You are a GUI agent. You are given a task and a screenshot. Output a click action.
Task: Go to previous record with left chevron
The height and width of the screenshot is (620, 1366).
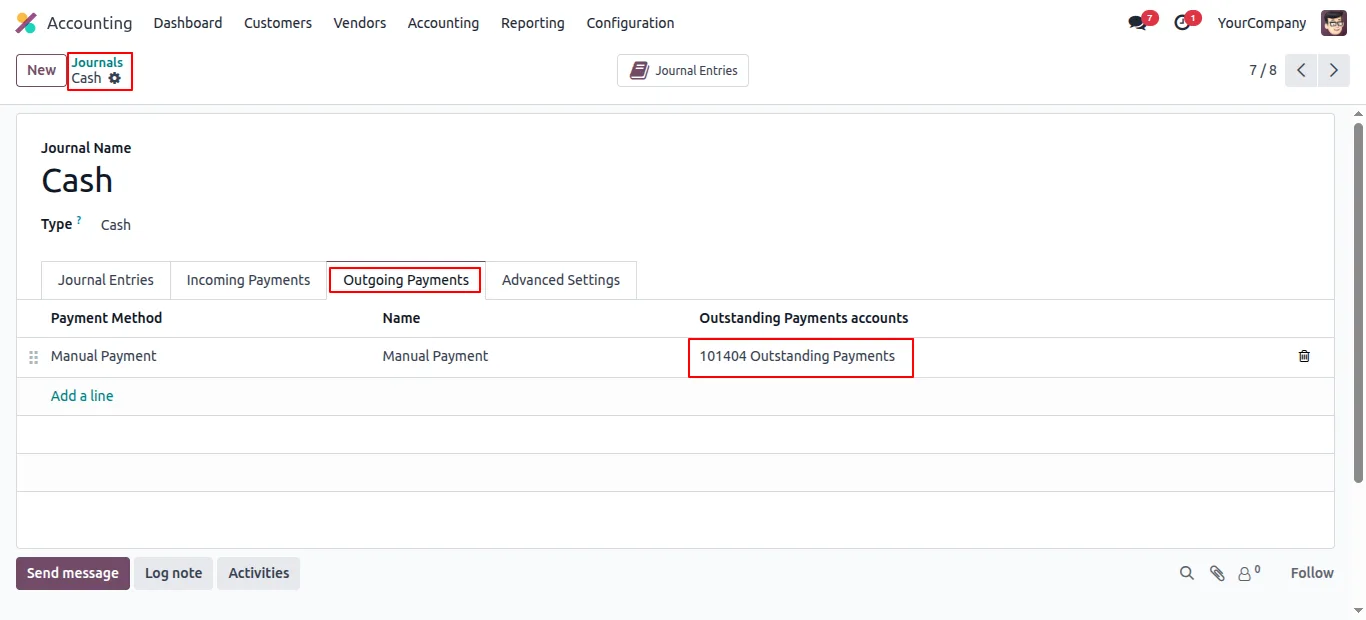[x=1301, y=70]
